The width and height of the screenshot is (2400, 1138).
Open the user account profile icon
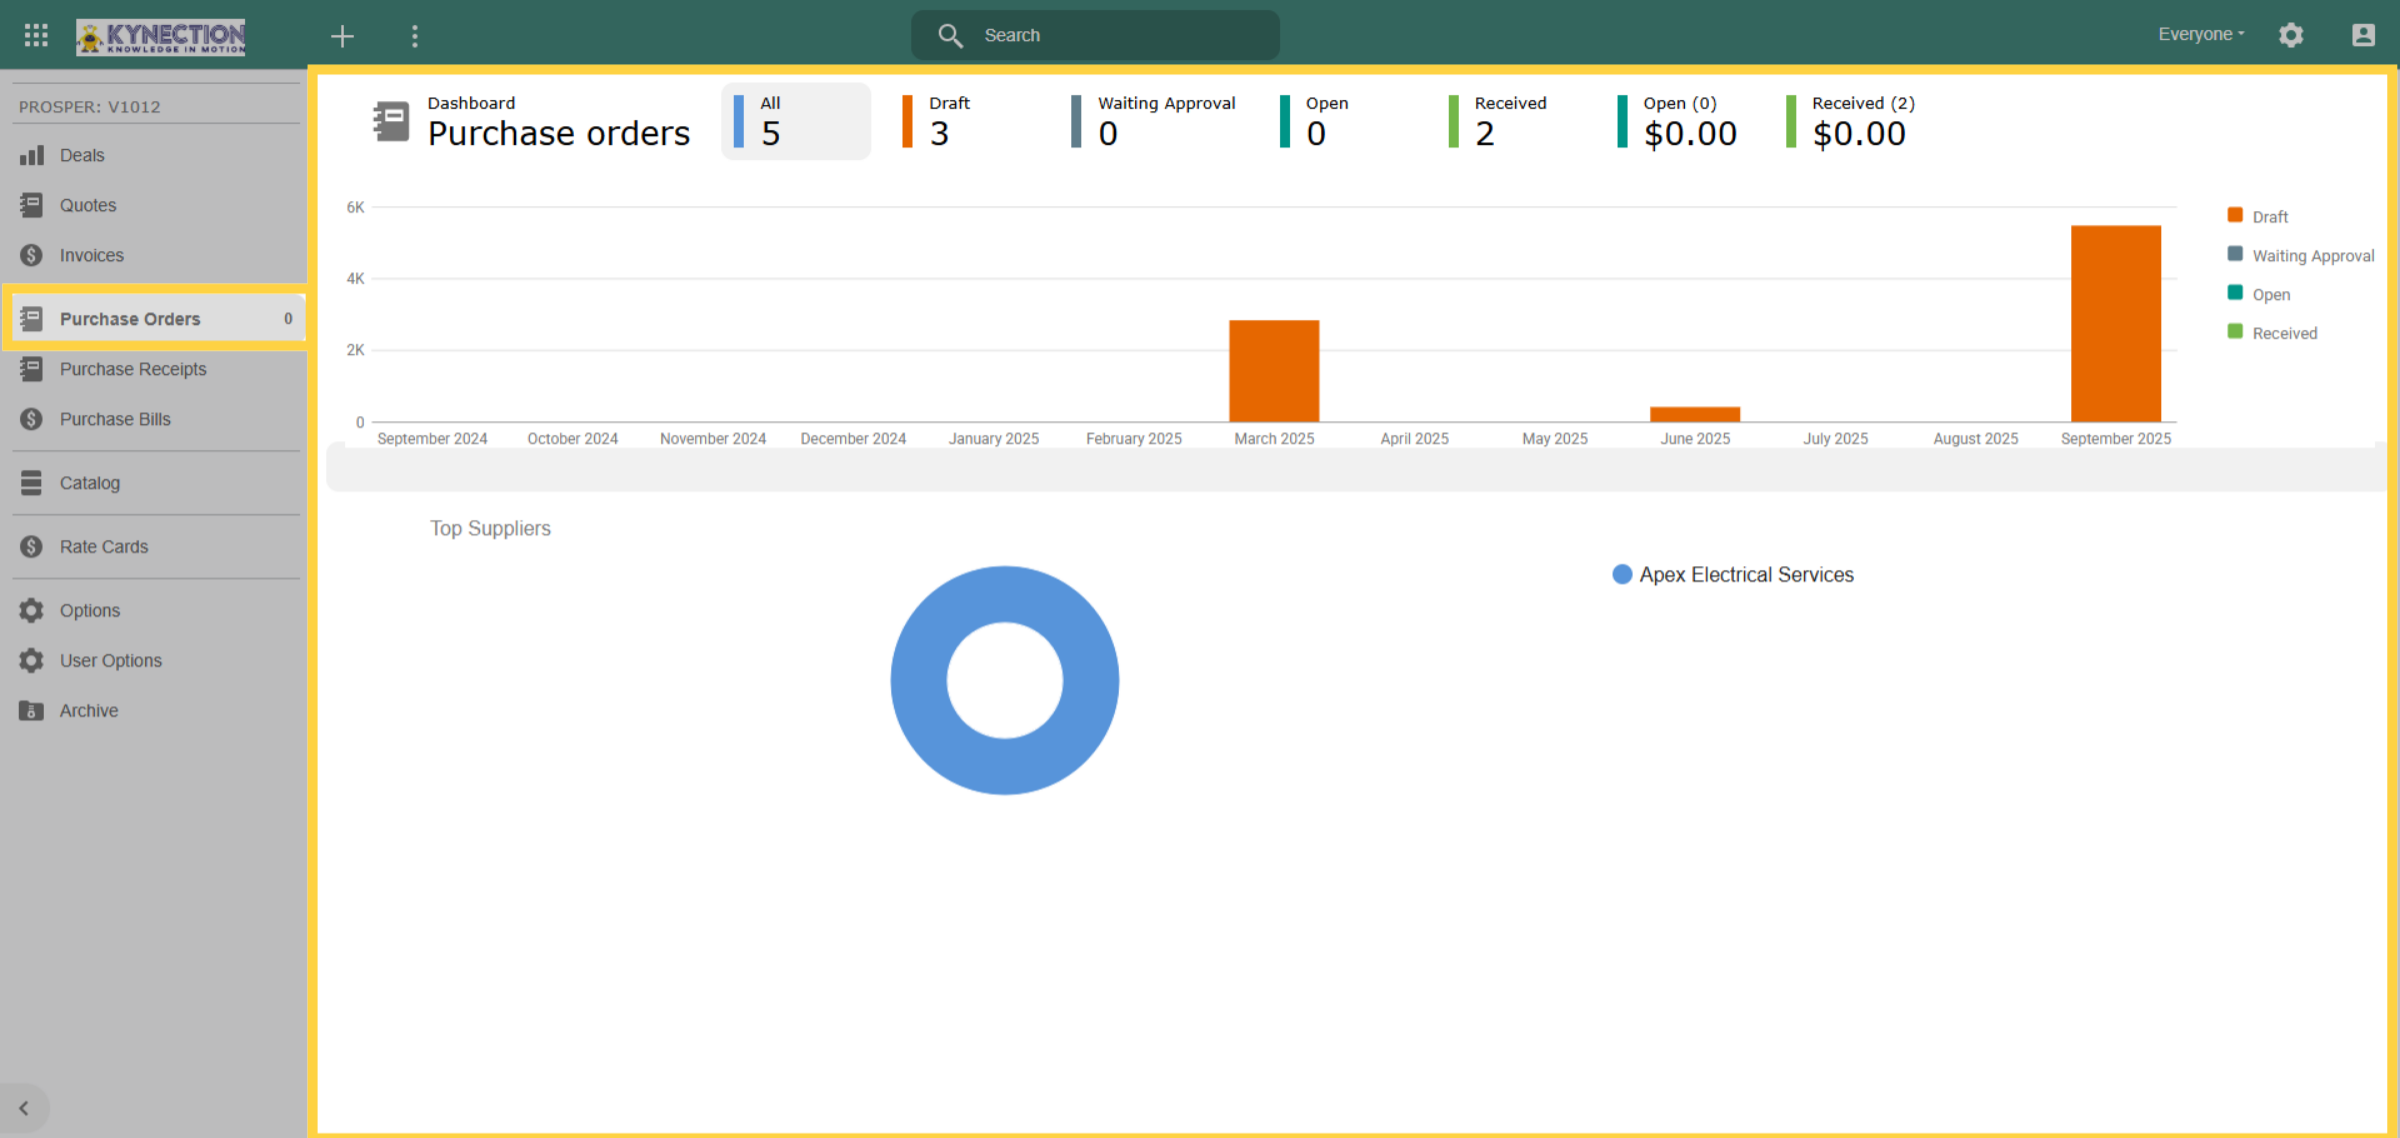pos(2363,35)
